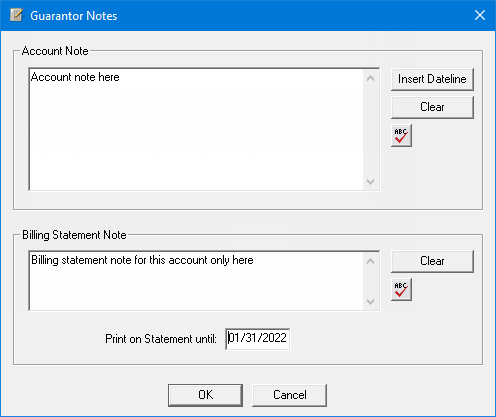
Task: Click the 'Guarantor Notes' title bar text
Action: point(74,16)
